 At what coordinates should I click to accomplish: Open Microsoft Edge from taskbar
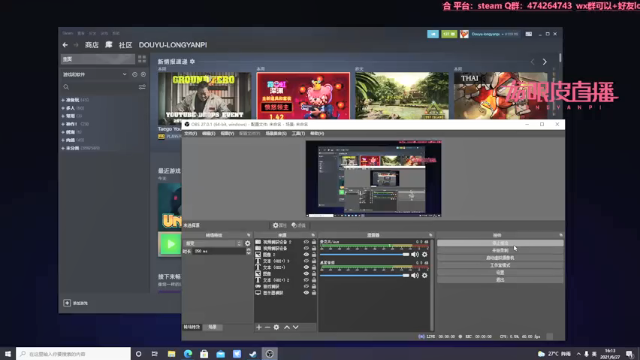[188, 354]
